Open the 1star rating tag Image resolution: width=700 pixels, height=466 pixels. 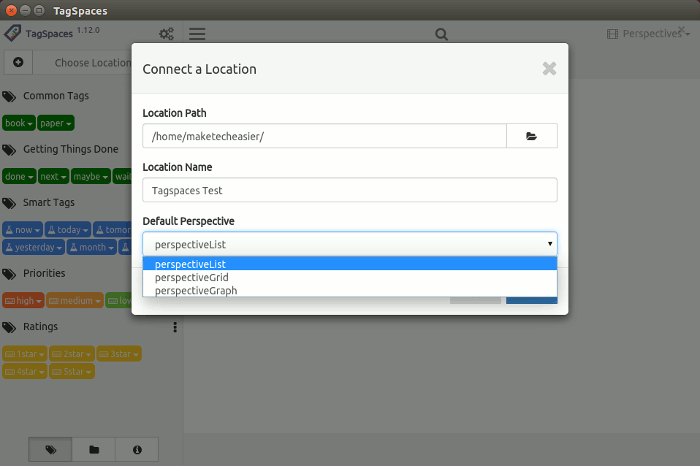[x=25, y=354]
